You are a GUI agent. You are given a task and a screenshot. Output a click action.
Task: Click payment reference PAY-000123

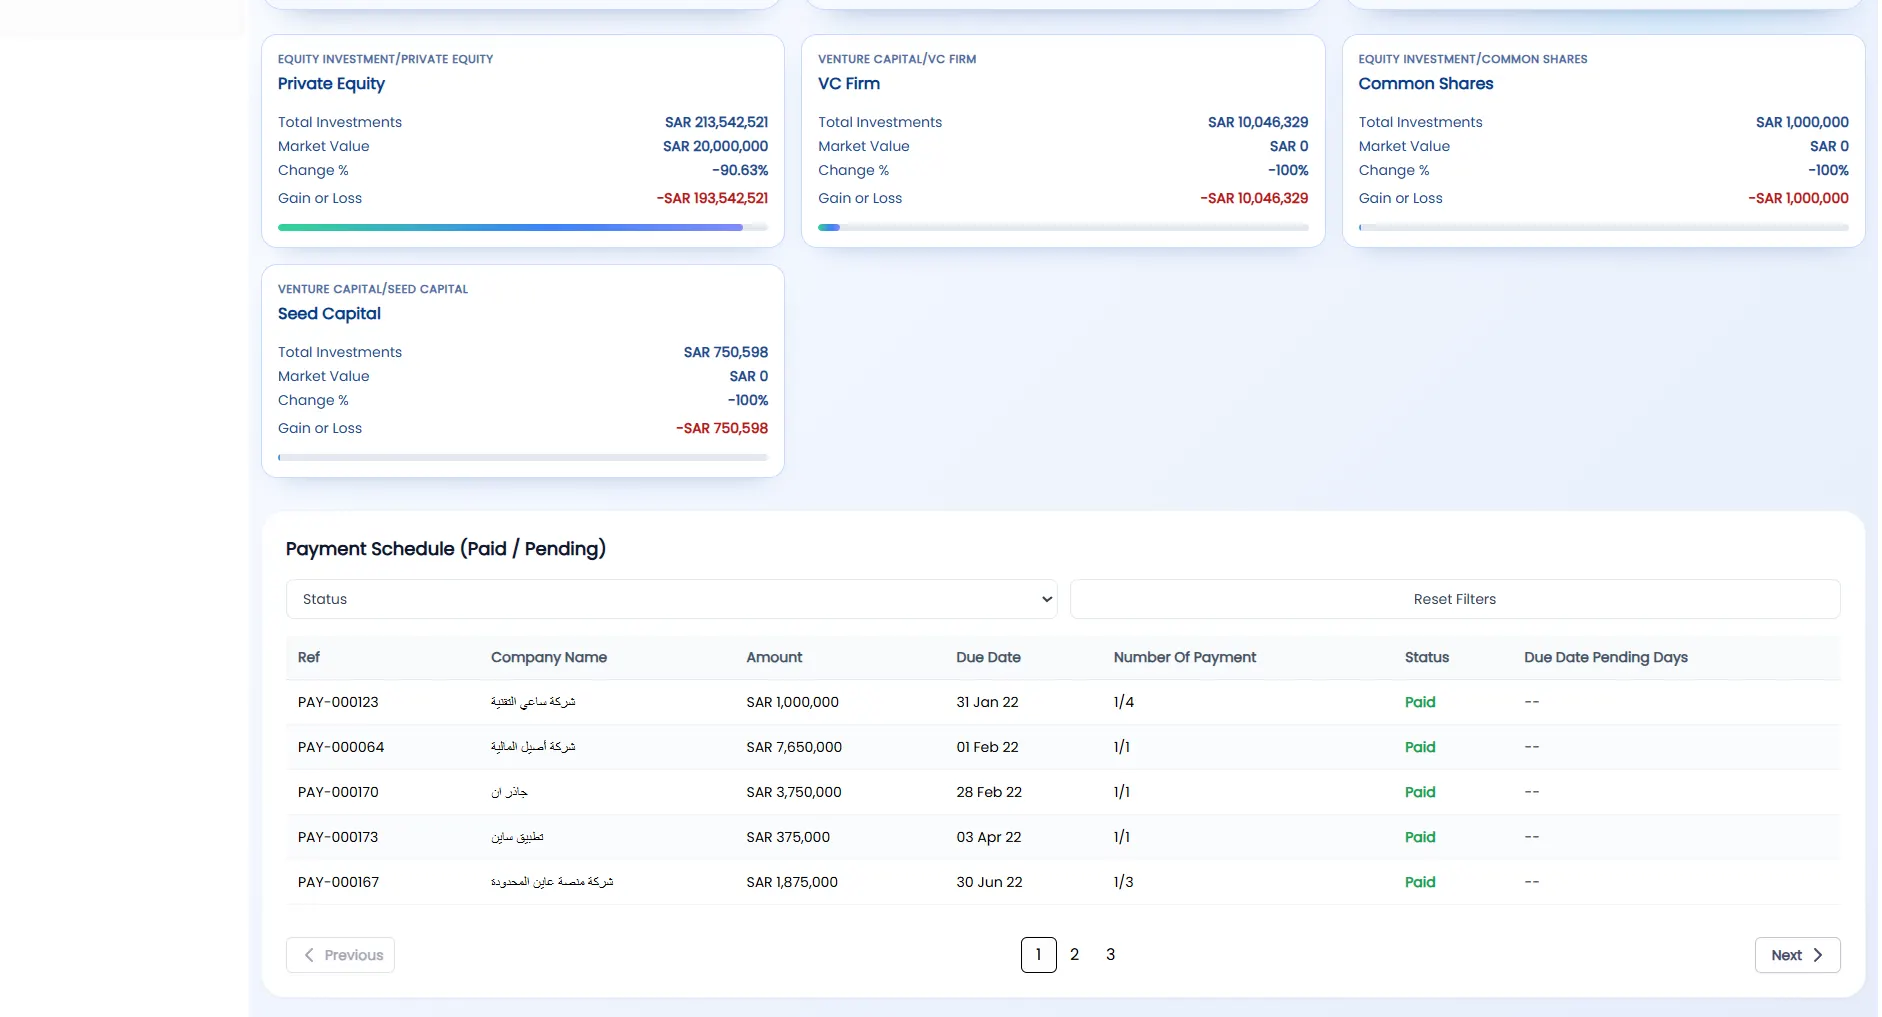338,702
